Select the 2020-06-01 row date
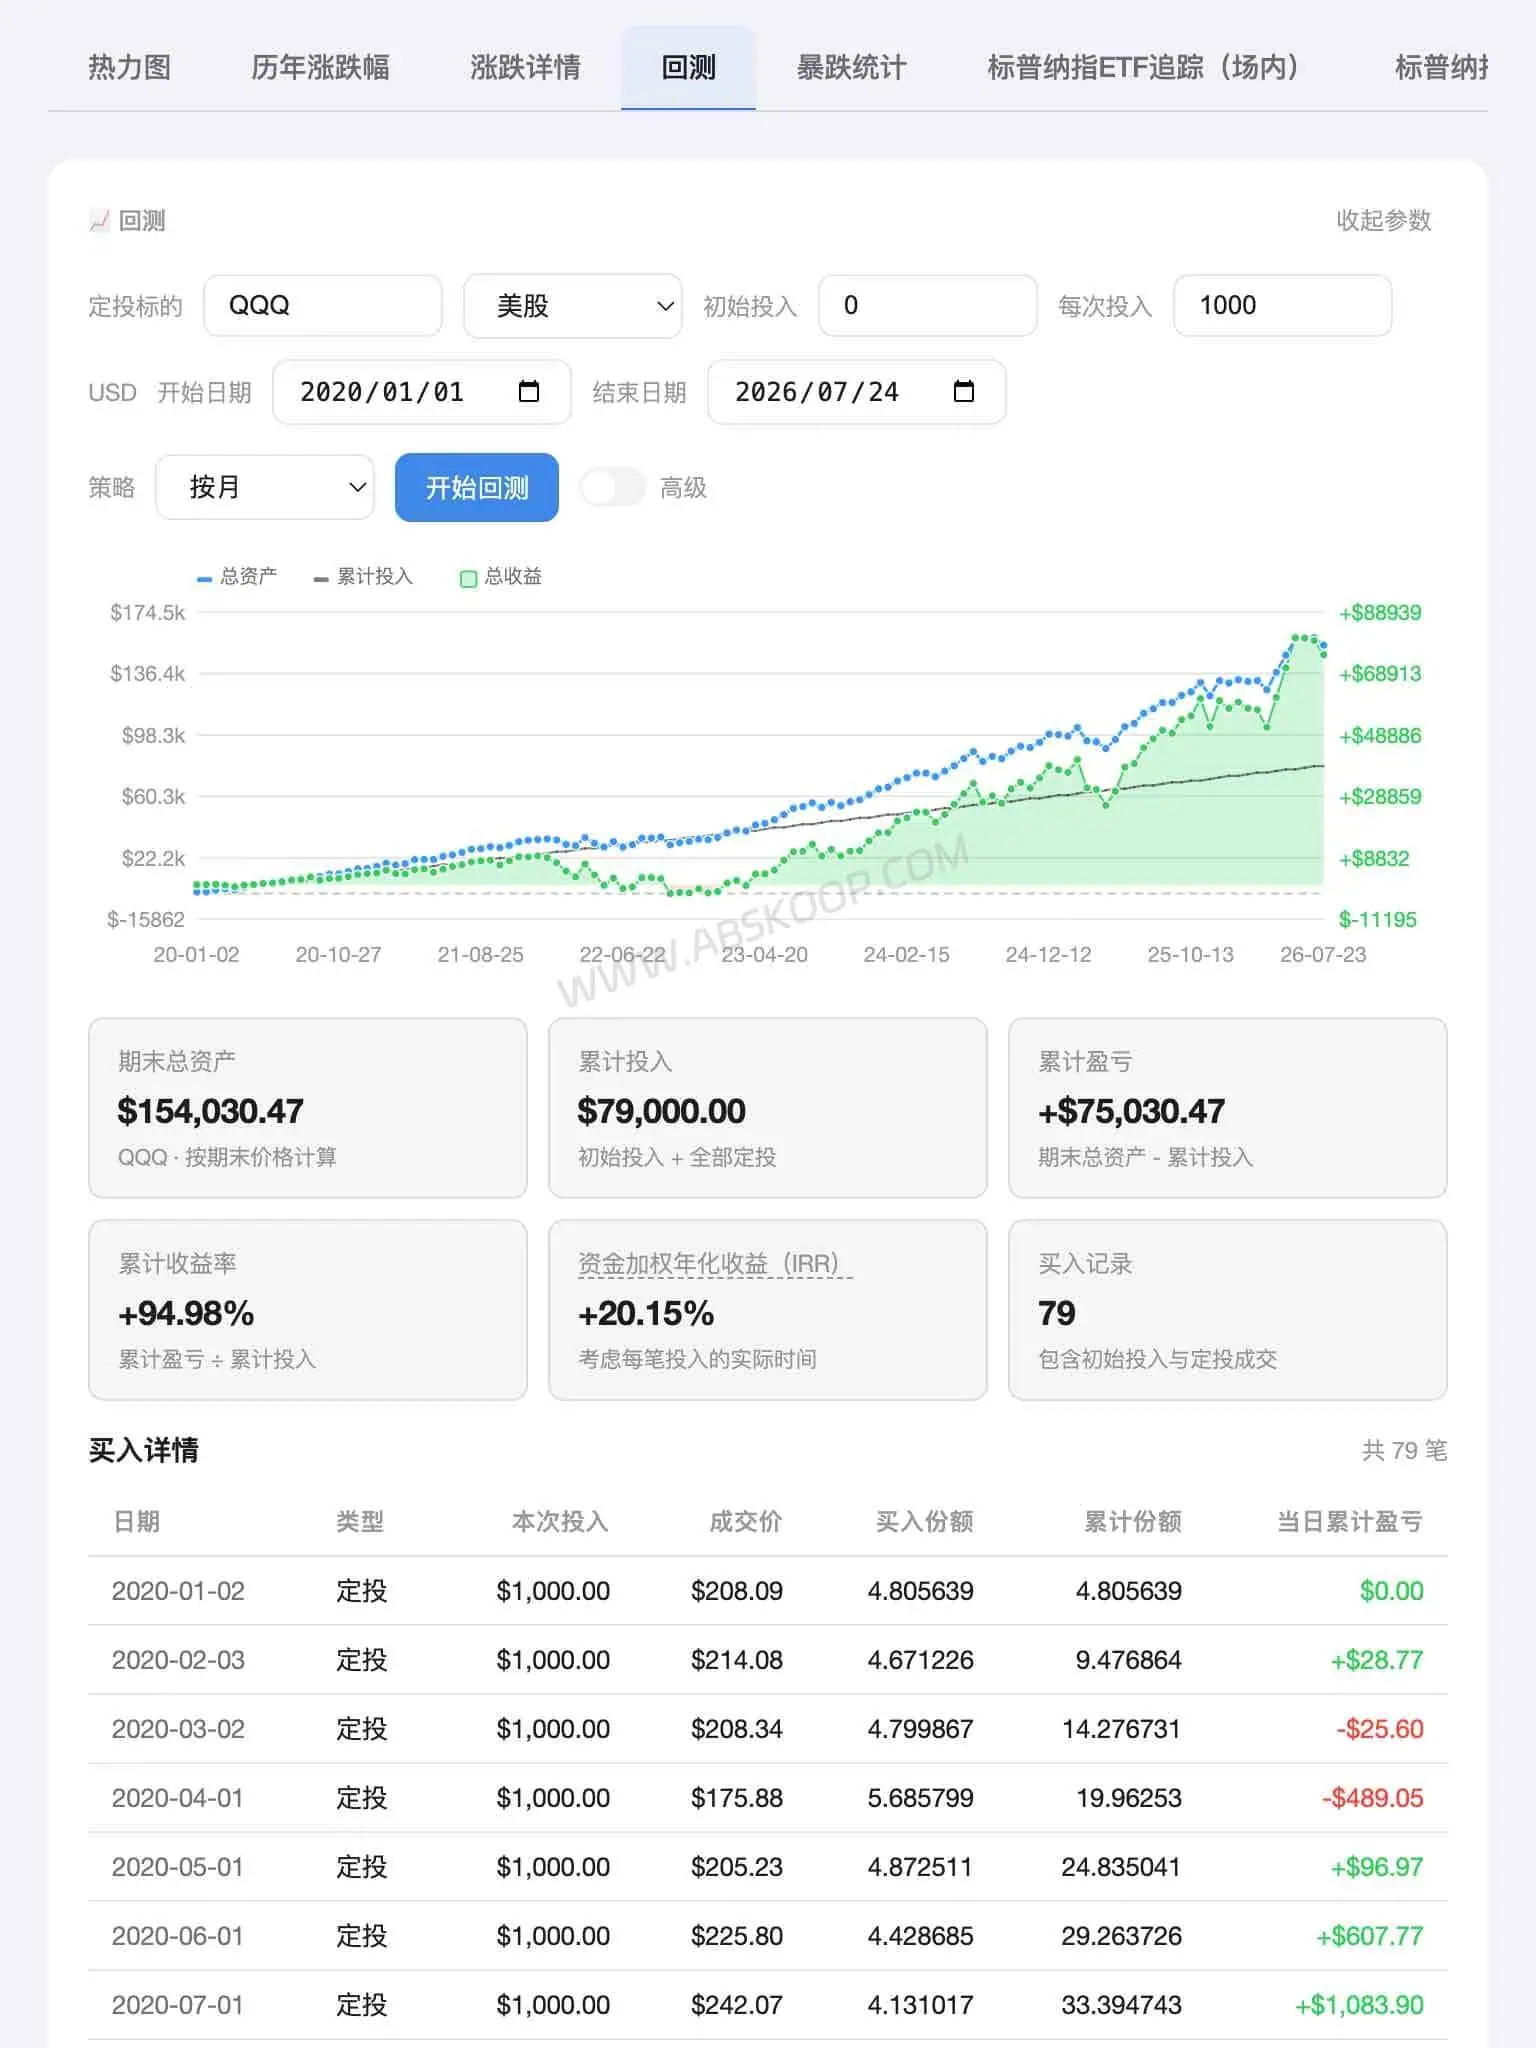The height and width of the screenshot is (2048, 1536). point(178,1936)
